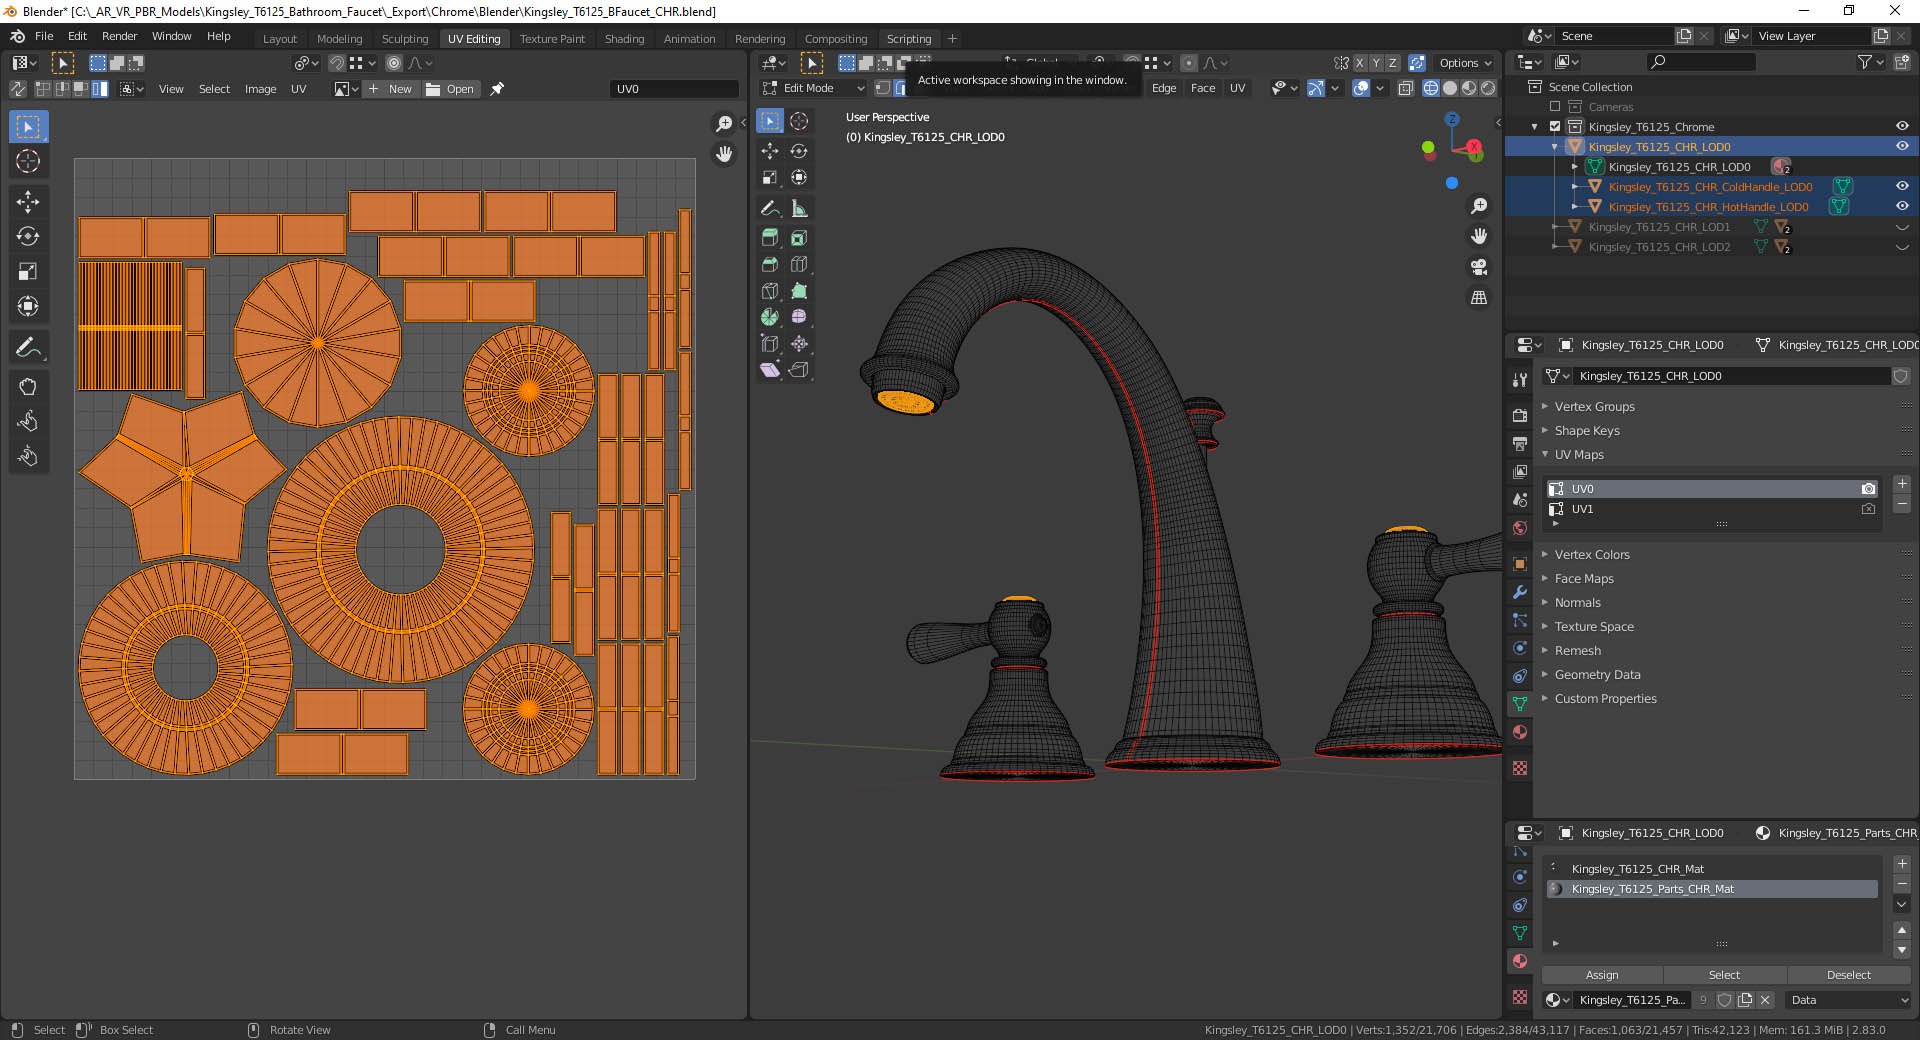Open the Render menu
The image size is (1920, 1040).
click(119, 36)
